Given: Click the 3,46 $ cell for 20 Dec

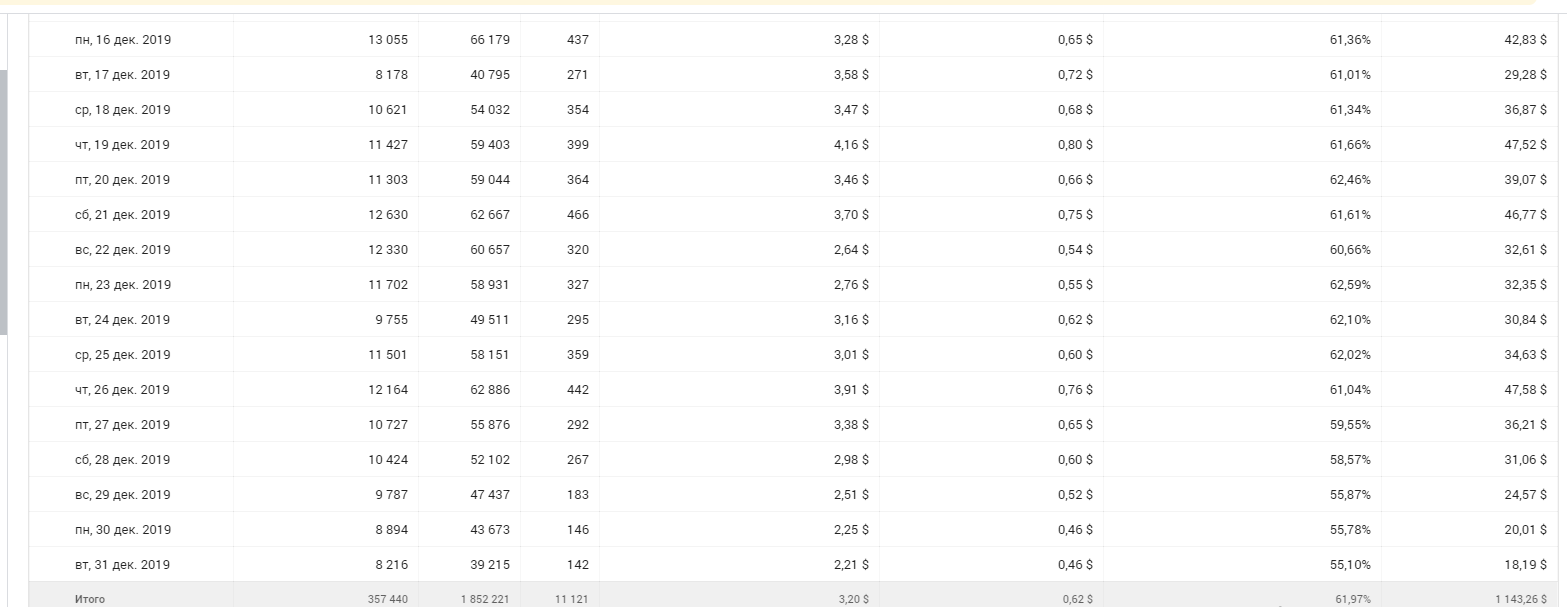Looking at the screenshot, I should pos(850,180).
